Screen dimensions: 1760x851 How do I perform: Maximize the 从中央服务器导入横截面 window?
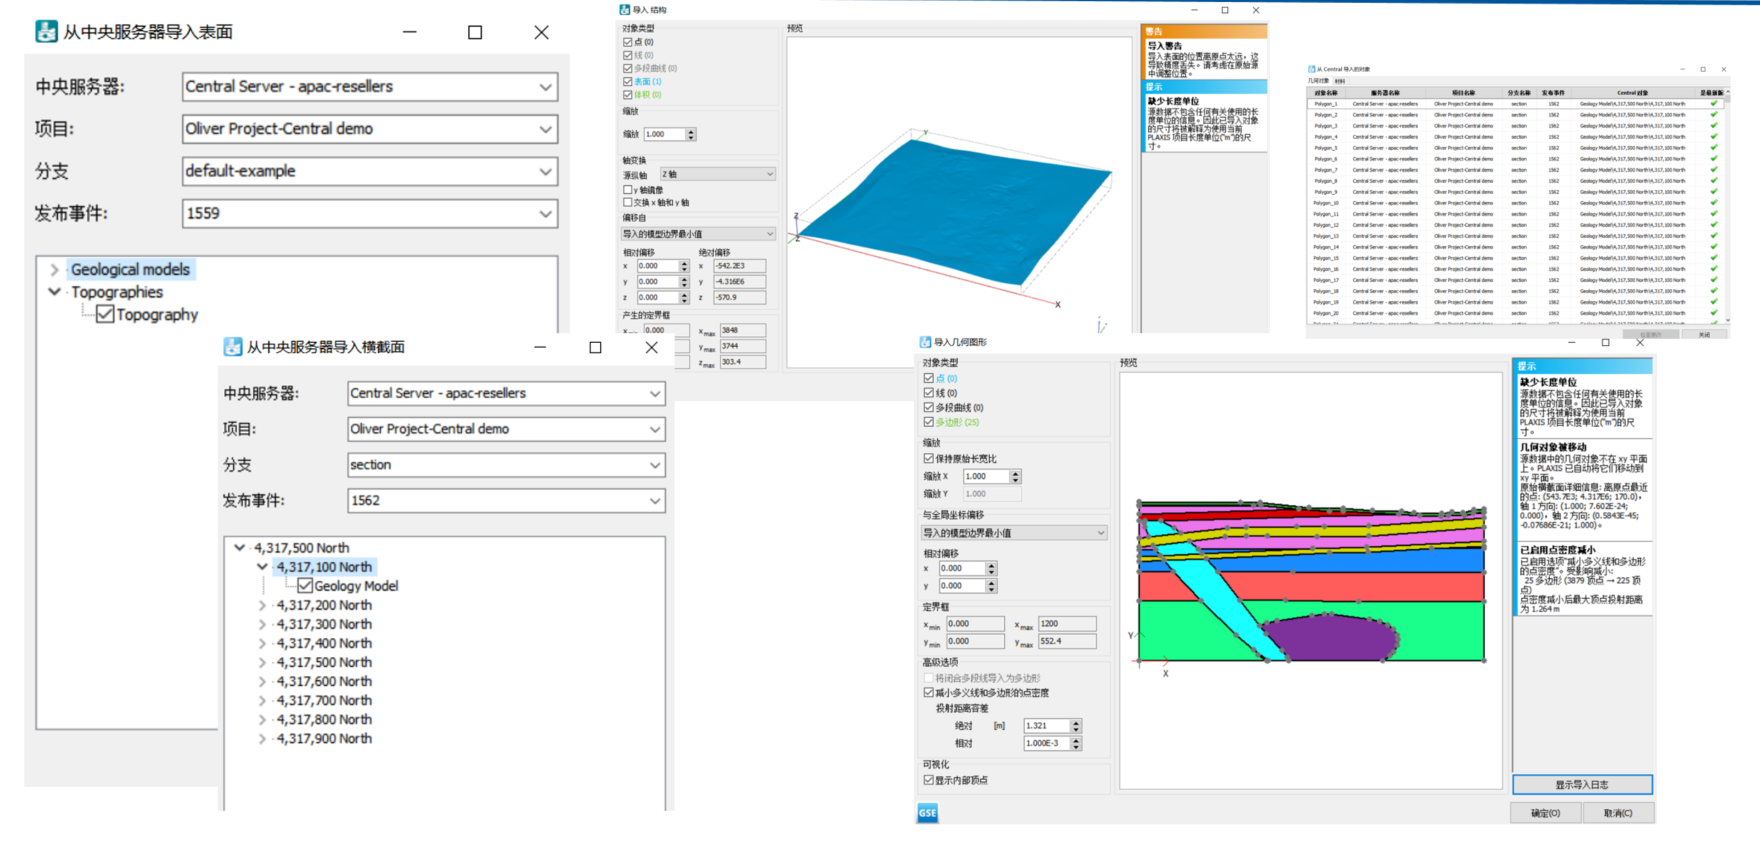595,347
